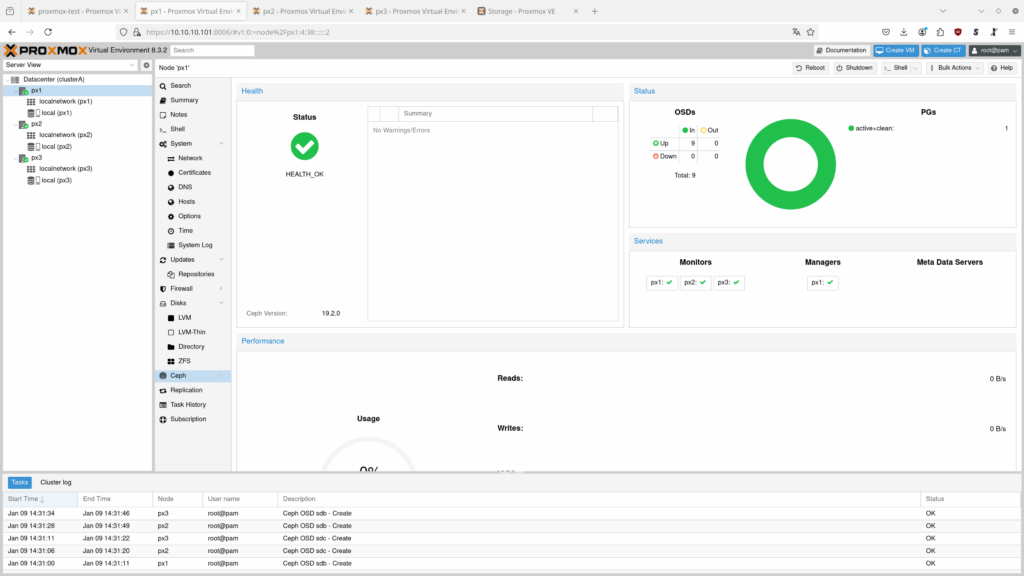Open the browser downloads panel
This screenshot has width=1024, height=576.
[x=904, y=32]
